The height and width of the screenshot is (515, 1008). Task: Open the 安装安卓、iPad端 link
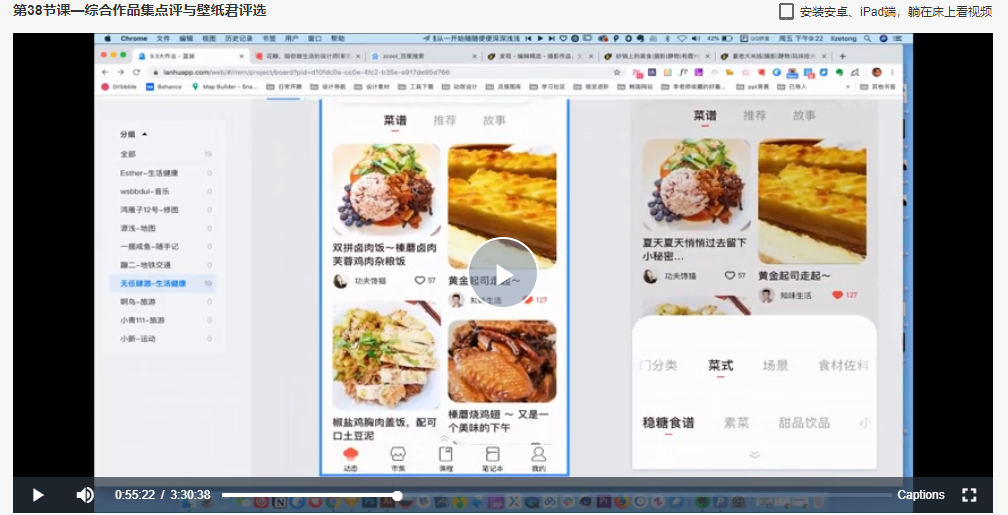(x=896, y=12)
